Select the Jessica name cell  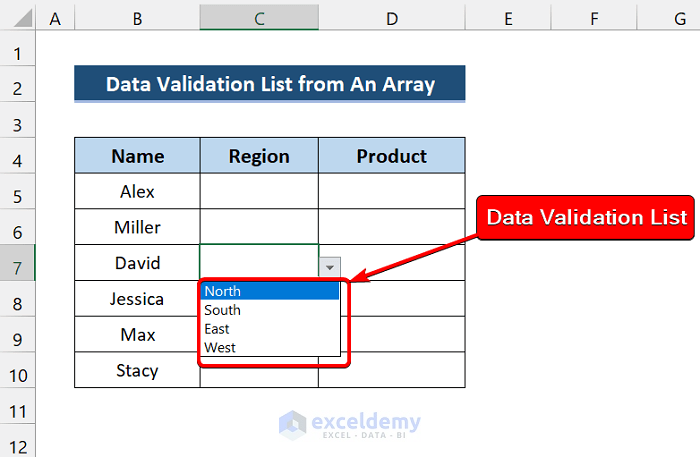(x=137, y=299)
